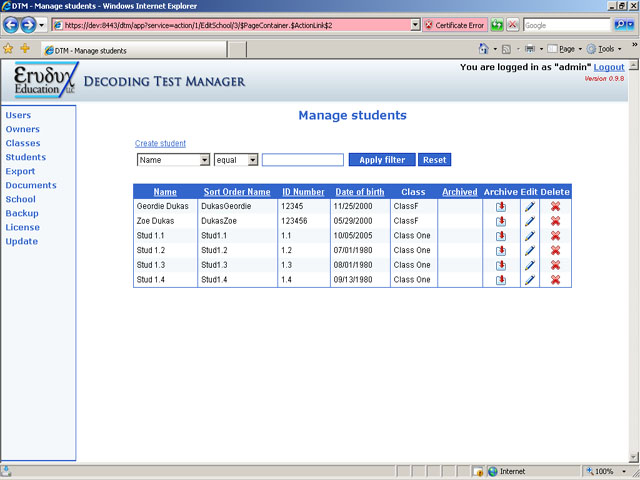The height and width of the screenshot is (480, 640).
Task: Click the Print toolbar icon
Action: pos(530,49)
